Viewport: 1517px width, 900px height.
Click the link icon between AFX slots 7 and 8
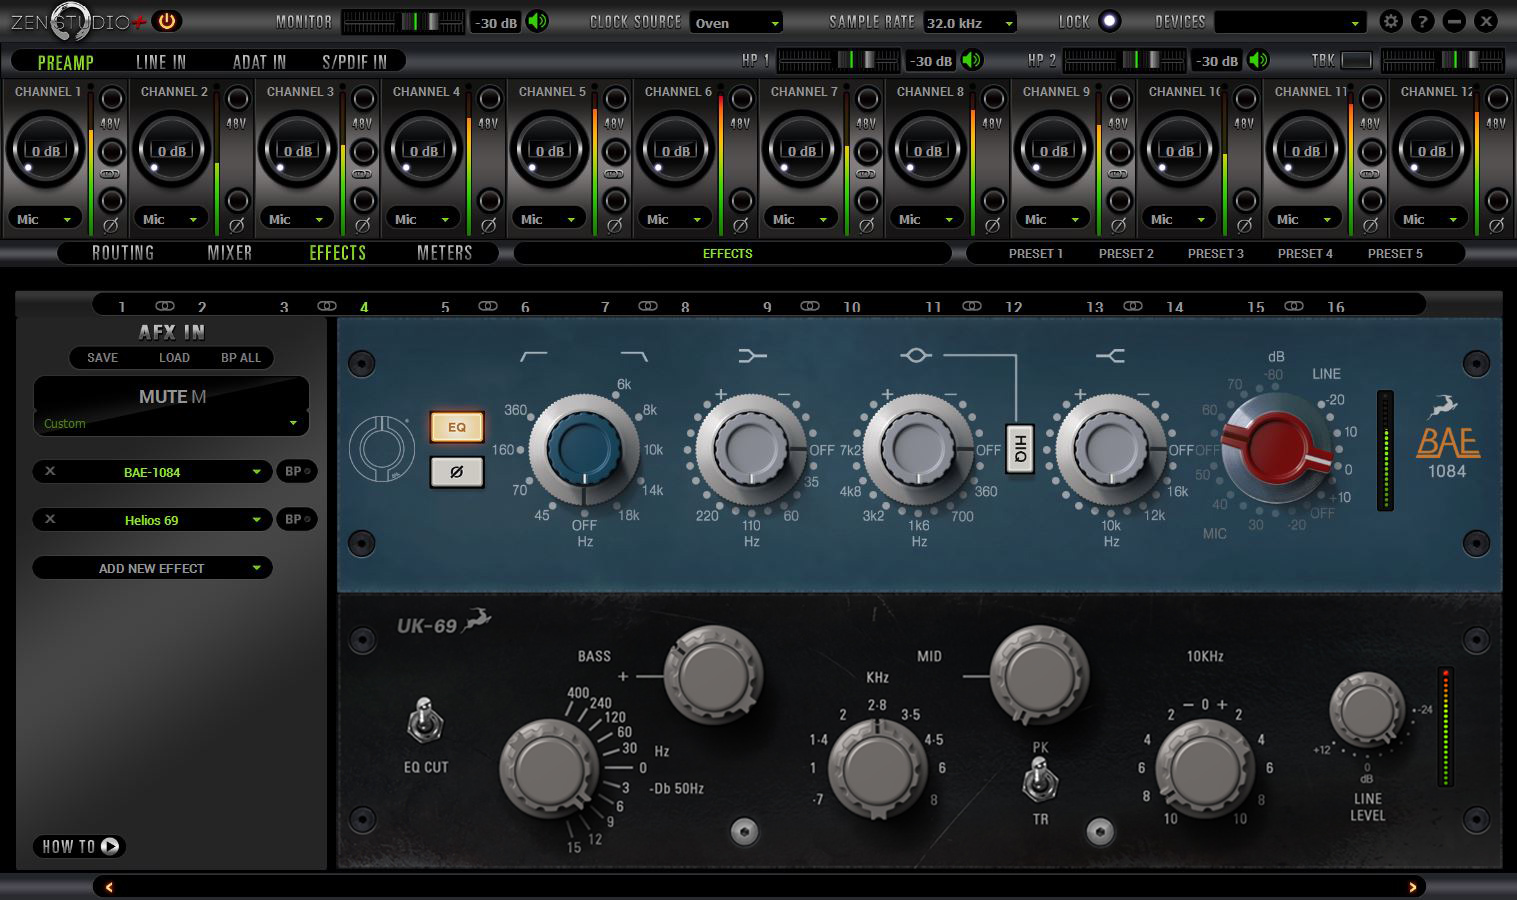(648, 306)
